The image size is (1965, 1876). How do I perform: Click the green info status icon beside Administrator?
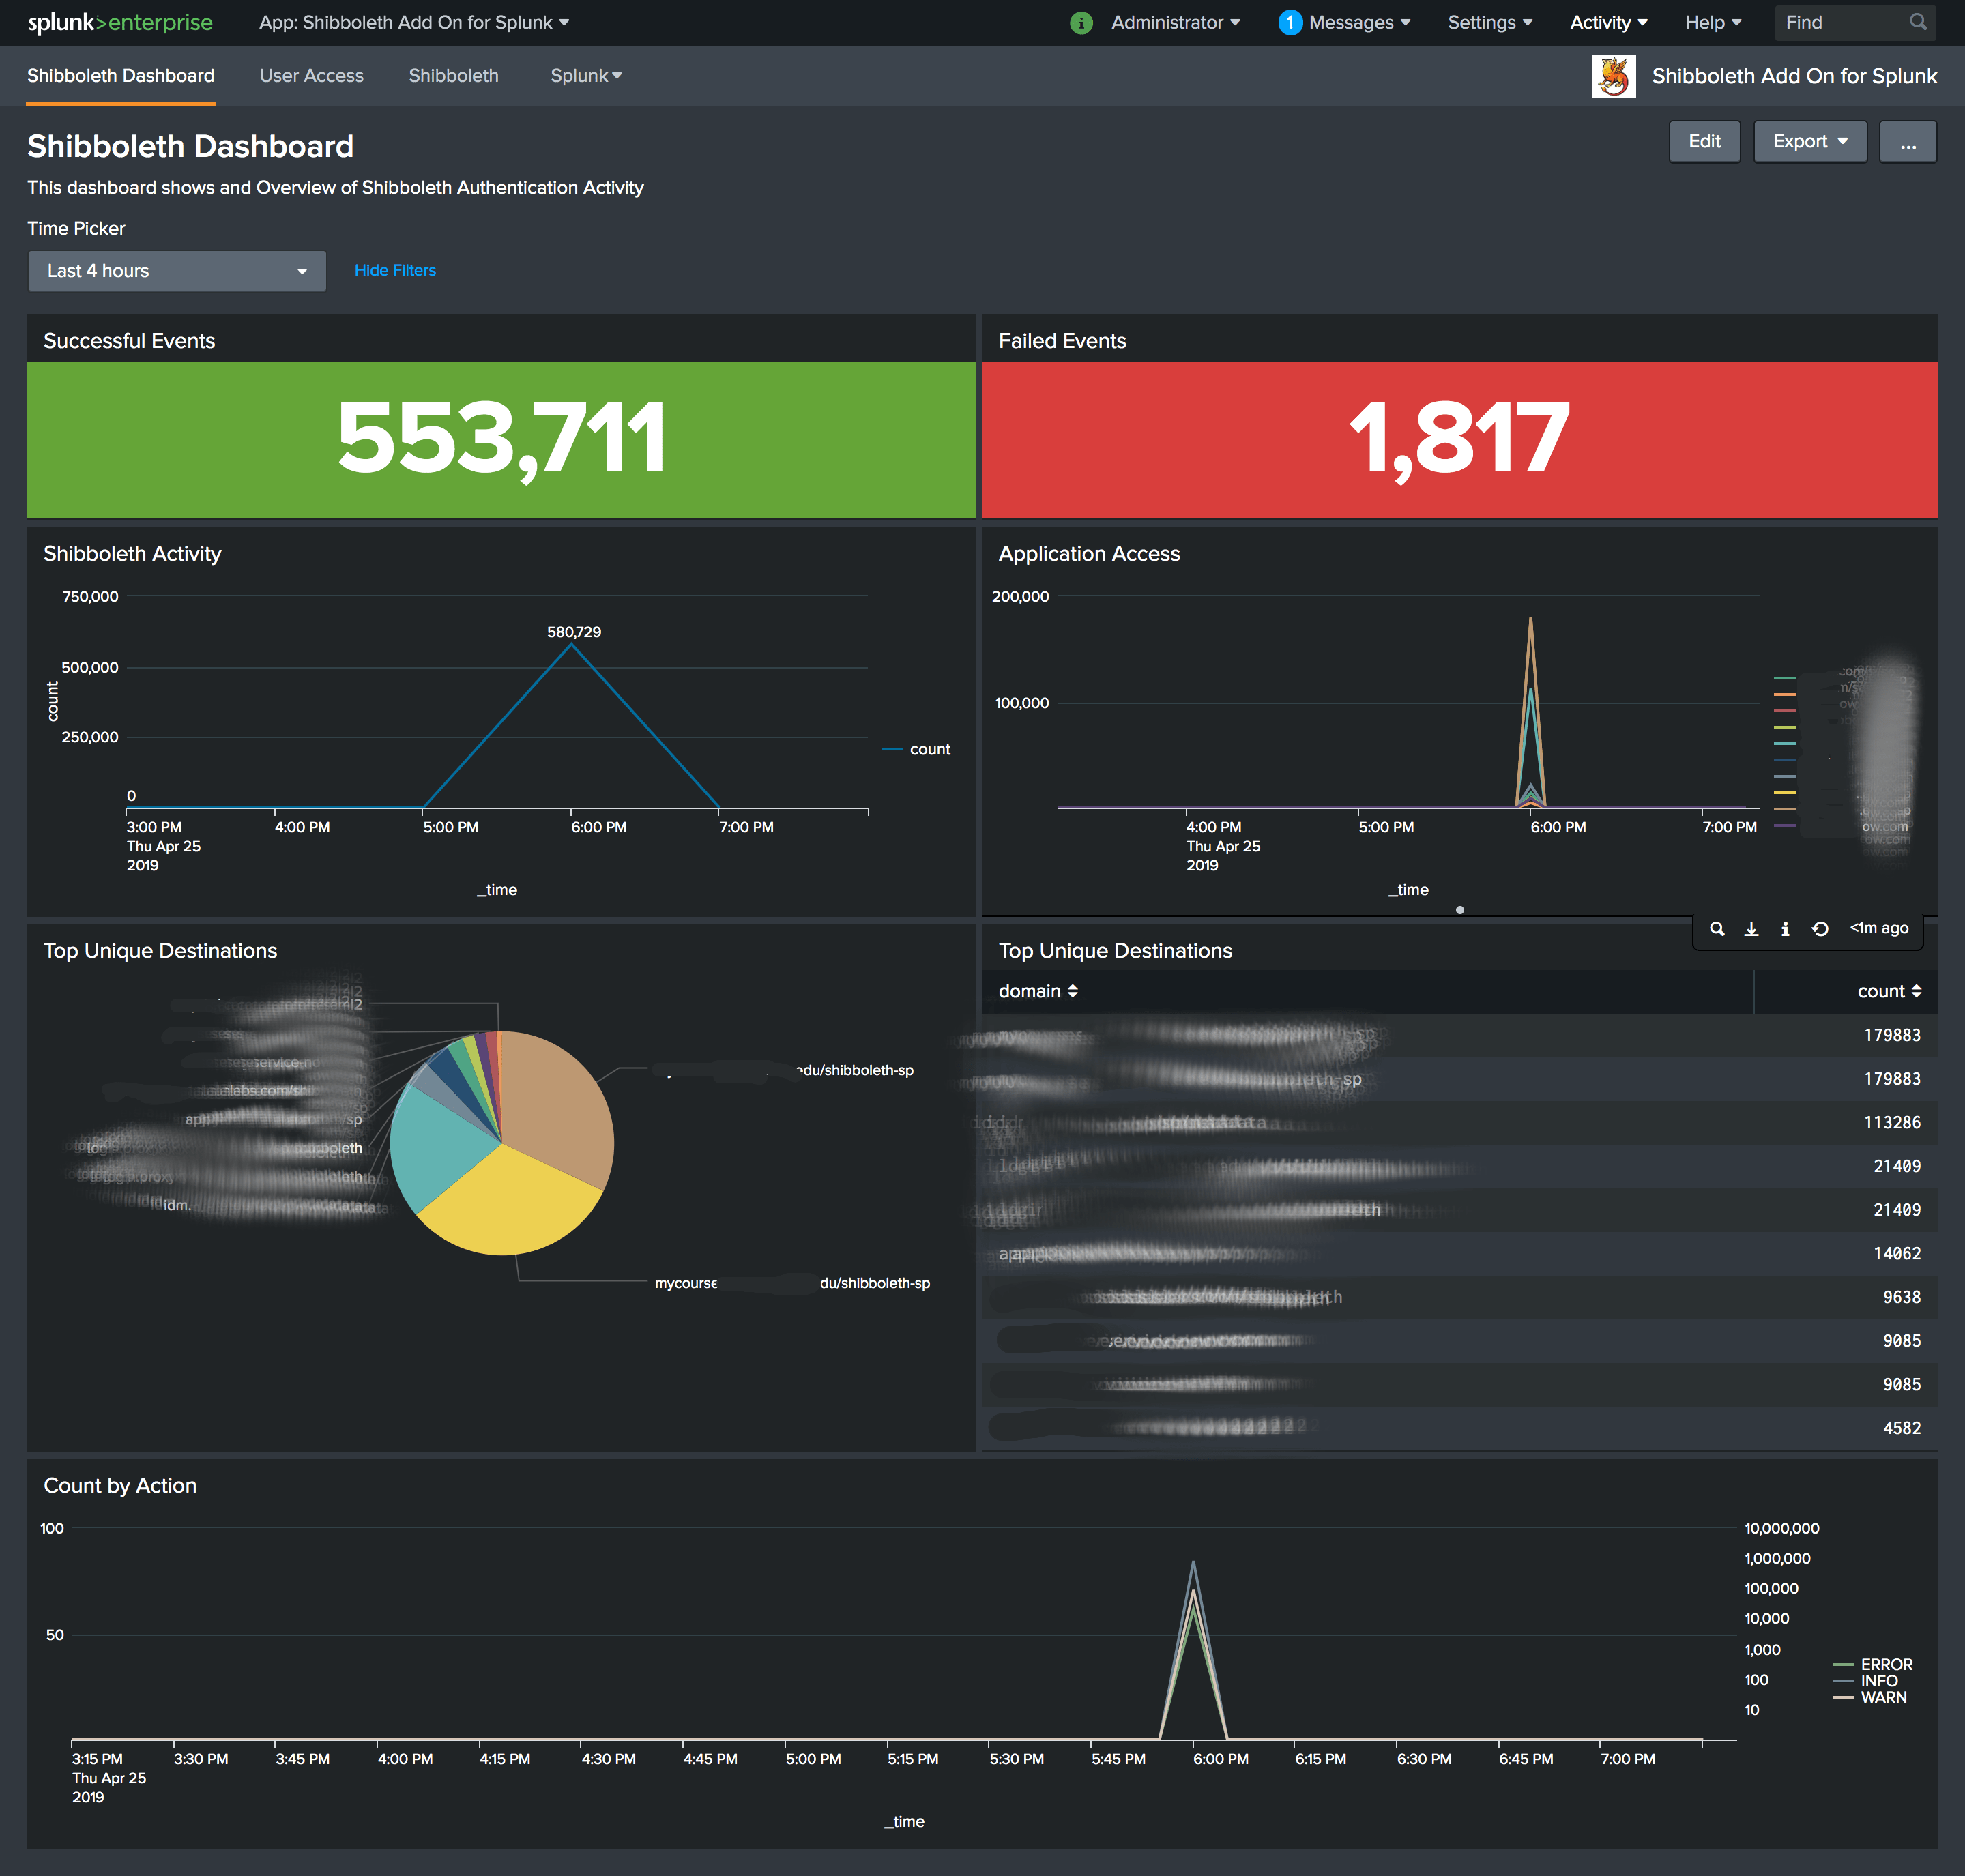click(x=1080, y=22)
